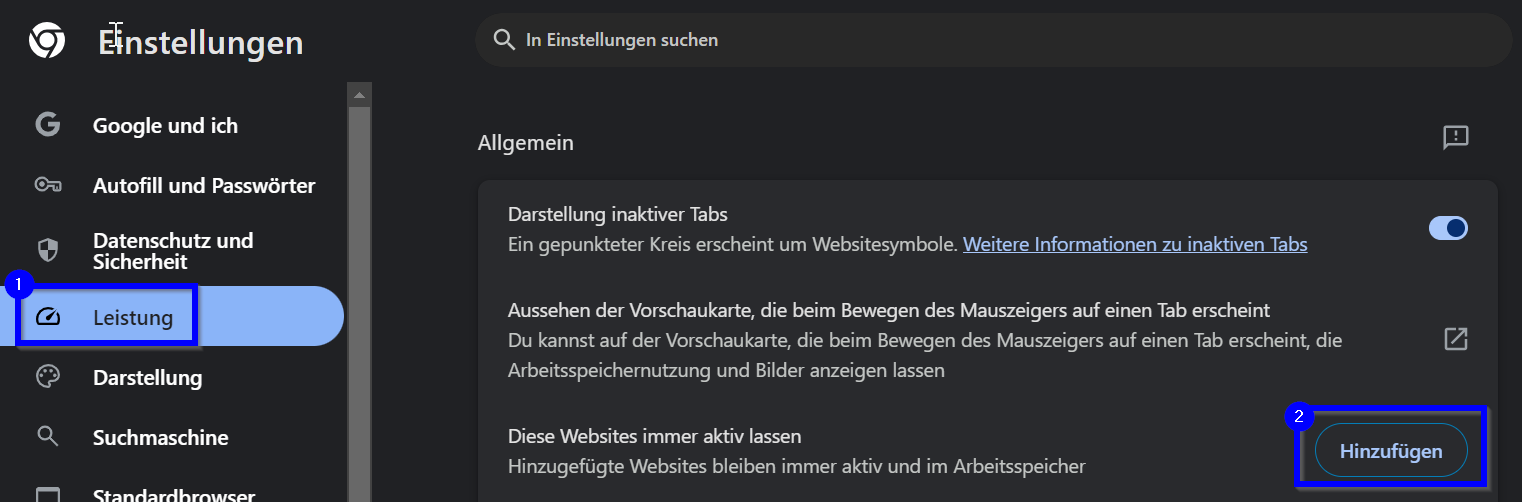Viewport: 1522px width, 502px height.
Task: Open Google und ich settings
Action: [165, 126]
